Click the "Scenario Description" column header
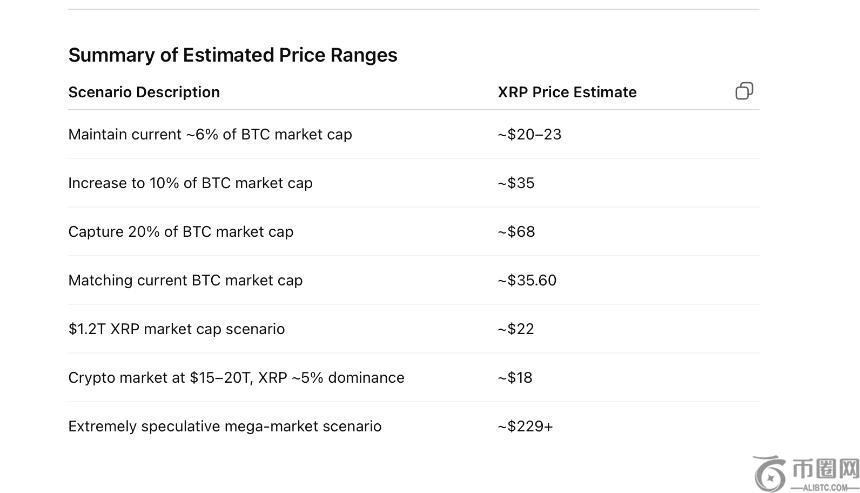The height and width of the screenshot is (493, 860). point(144,92)
